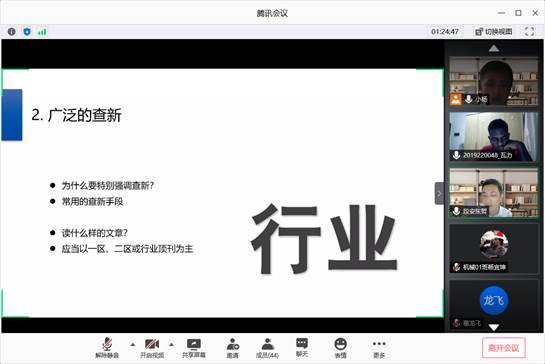Show next participants with down arrow
The width and height of the screenshot is (545, 364).
(x=494, y=327)
